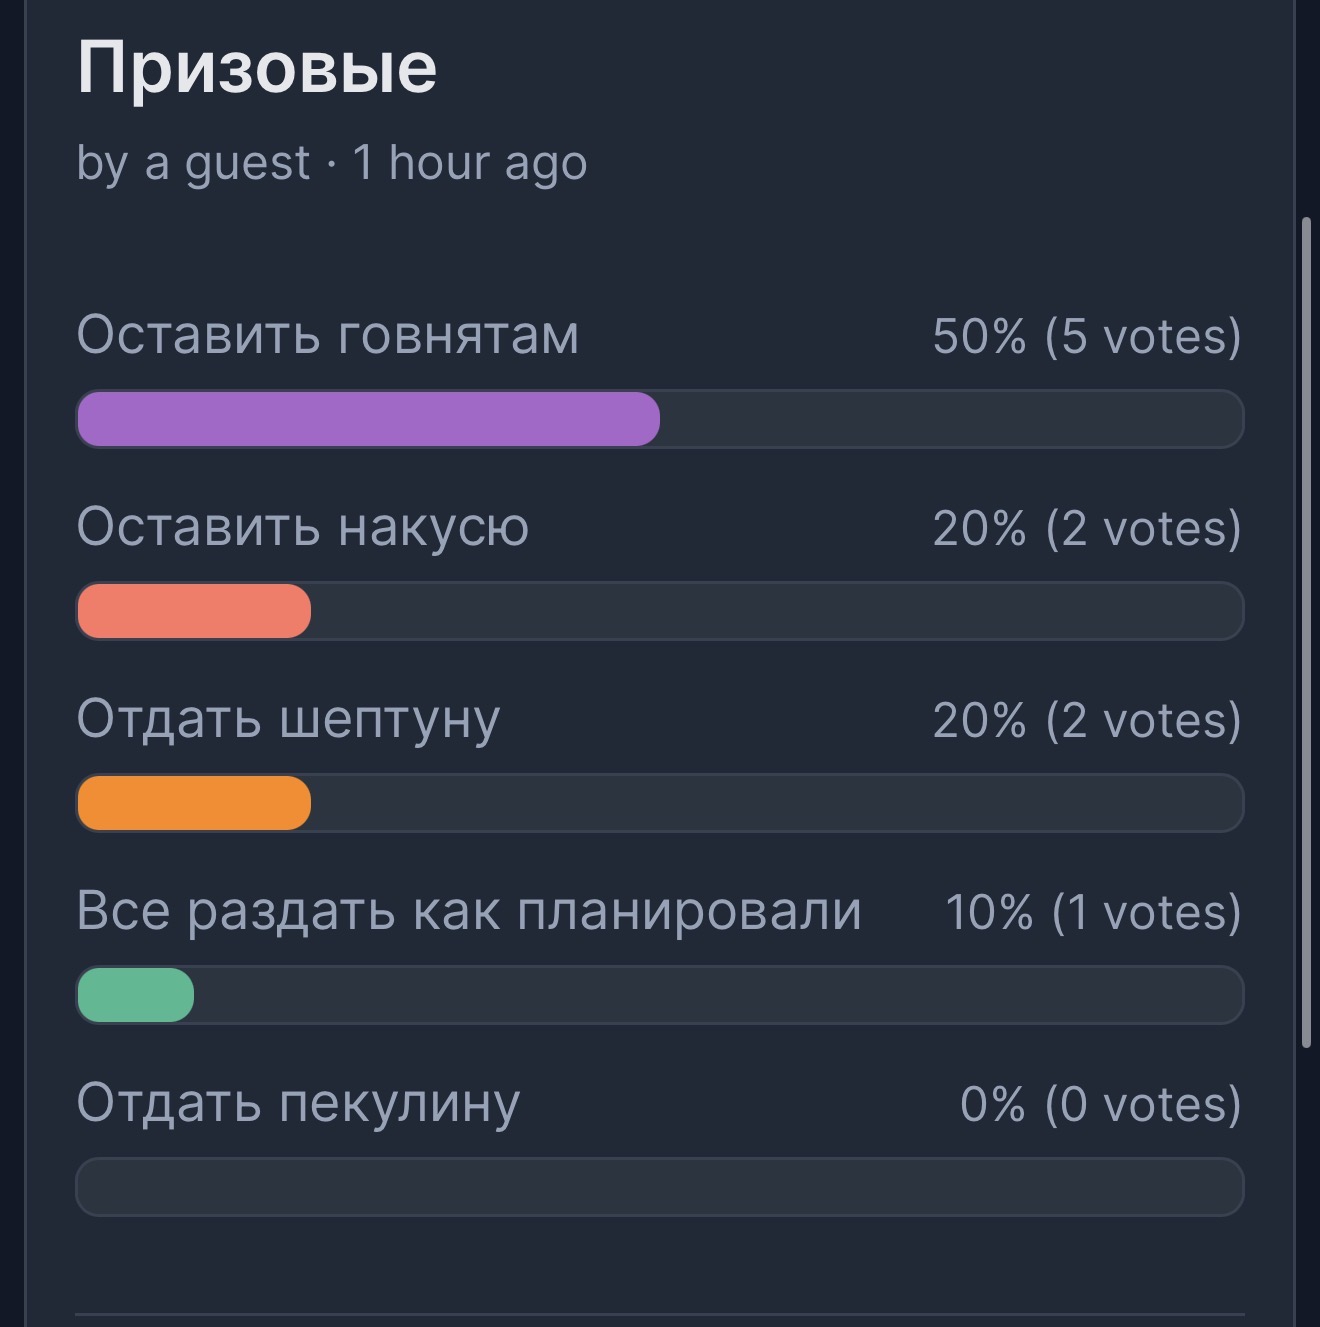This screenshot has height=1327, width=1320.
Task: Click the green 10% progress bar
Action: pos(135,995)
